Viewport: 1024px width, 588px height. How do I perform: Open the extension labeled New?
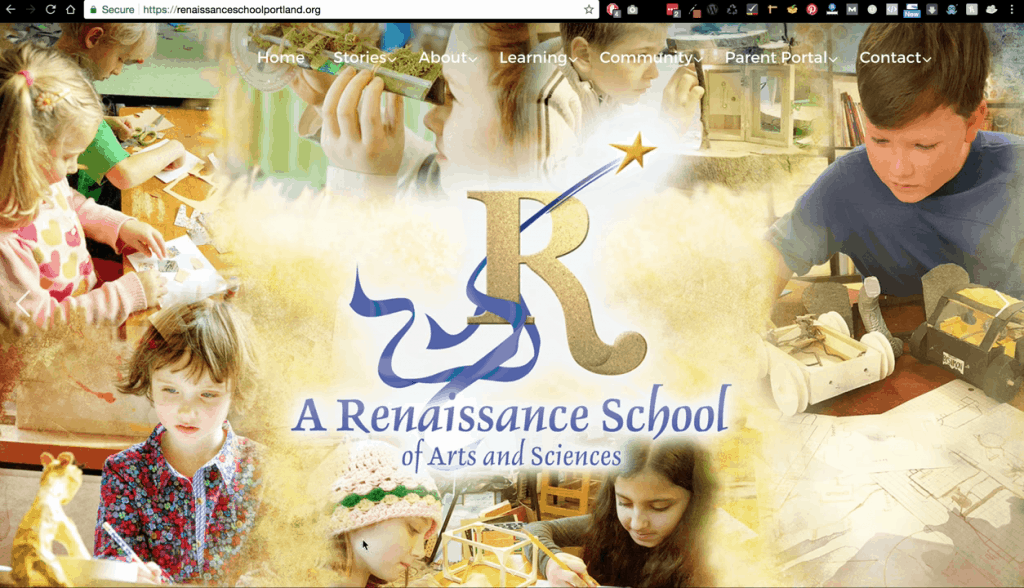click(x=912, y=10)
